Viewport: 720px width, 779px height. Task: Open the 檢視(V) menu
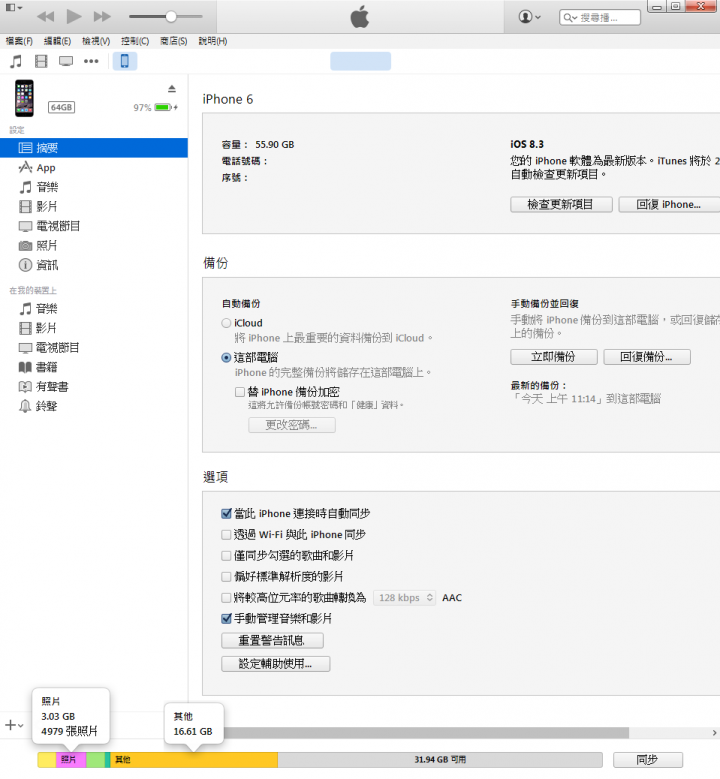click(96, 41)
